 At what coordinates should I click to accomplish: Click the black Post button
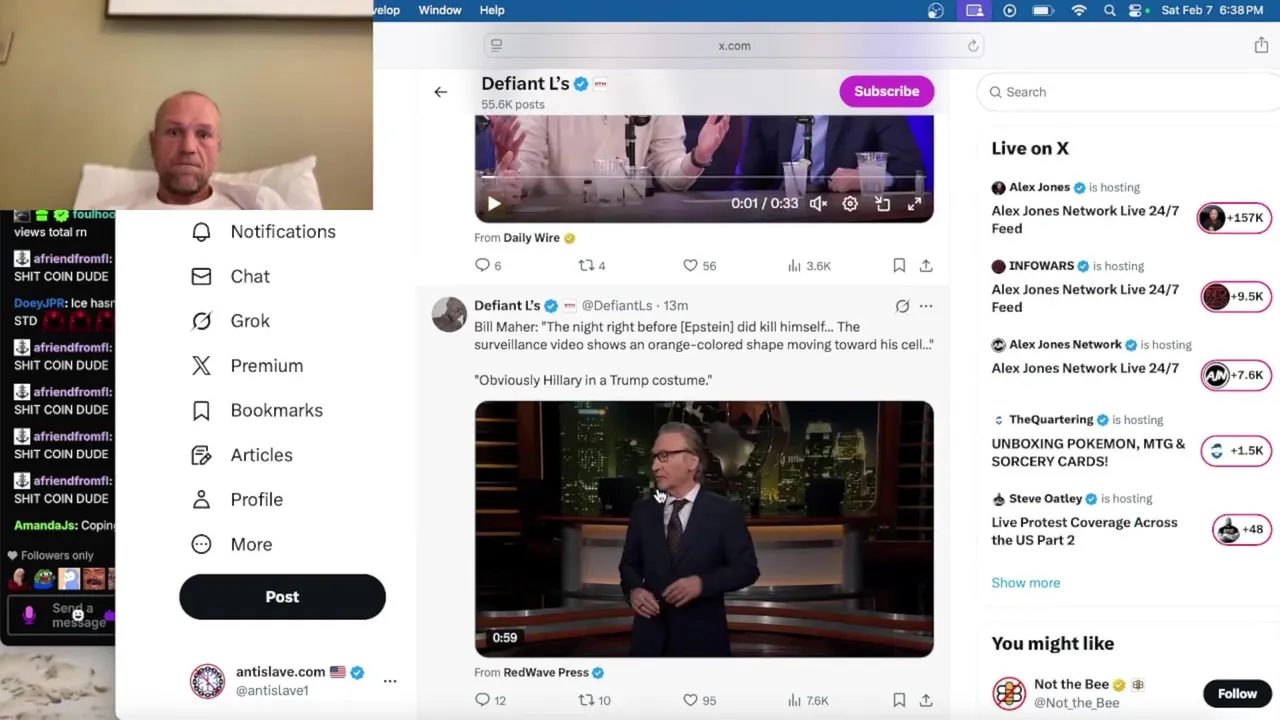click(282, 597)
